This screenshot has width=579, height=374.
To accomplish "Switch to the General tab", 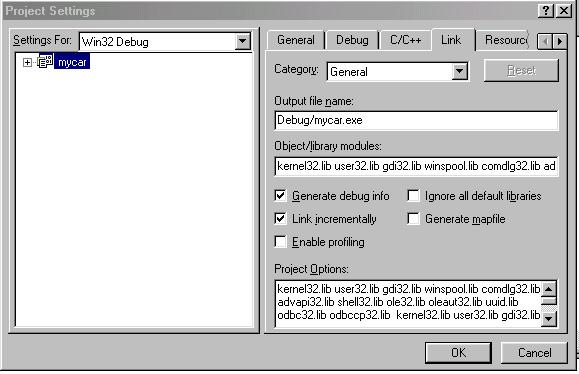I will 296,40.
